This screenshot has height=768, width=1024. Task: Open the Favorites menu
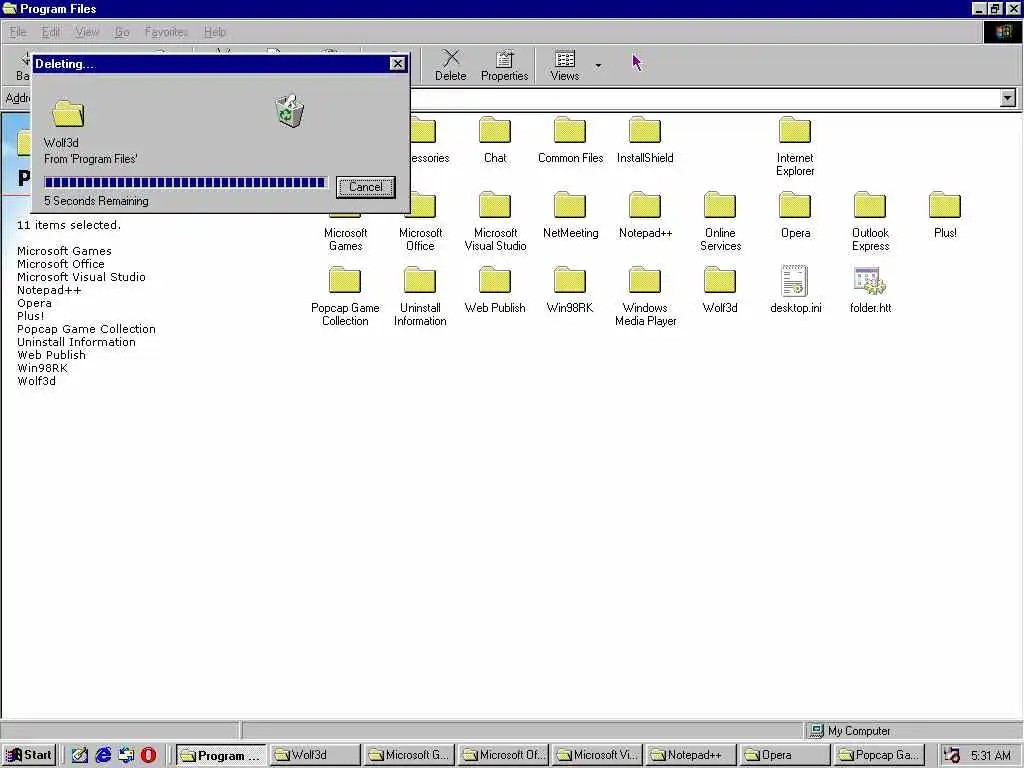pos(166,32)
